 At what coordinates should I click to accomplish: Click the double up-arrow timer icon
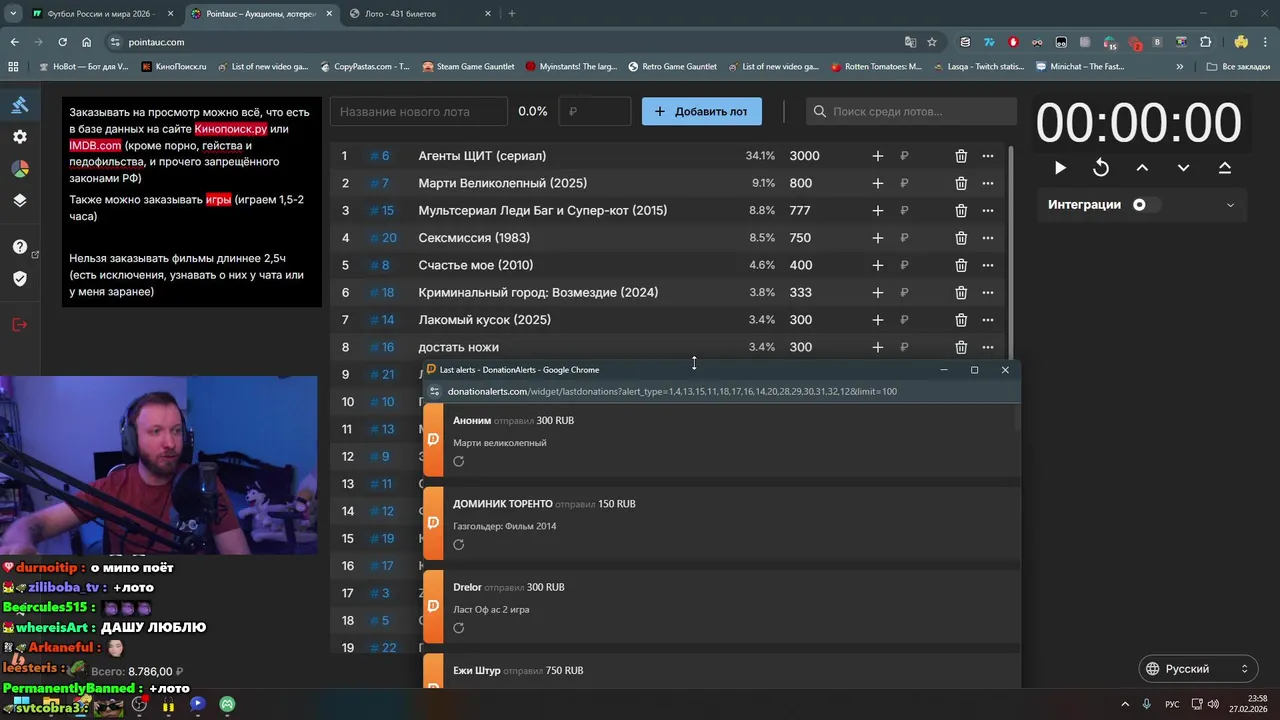1225,168
